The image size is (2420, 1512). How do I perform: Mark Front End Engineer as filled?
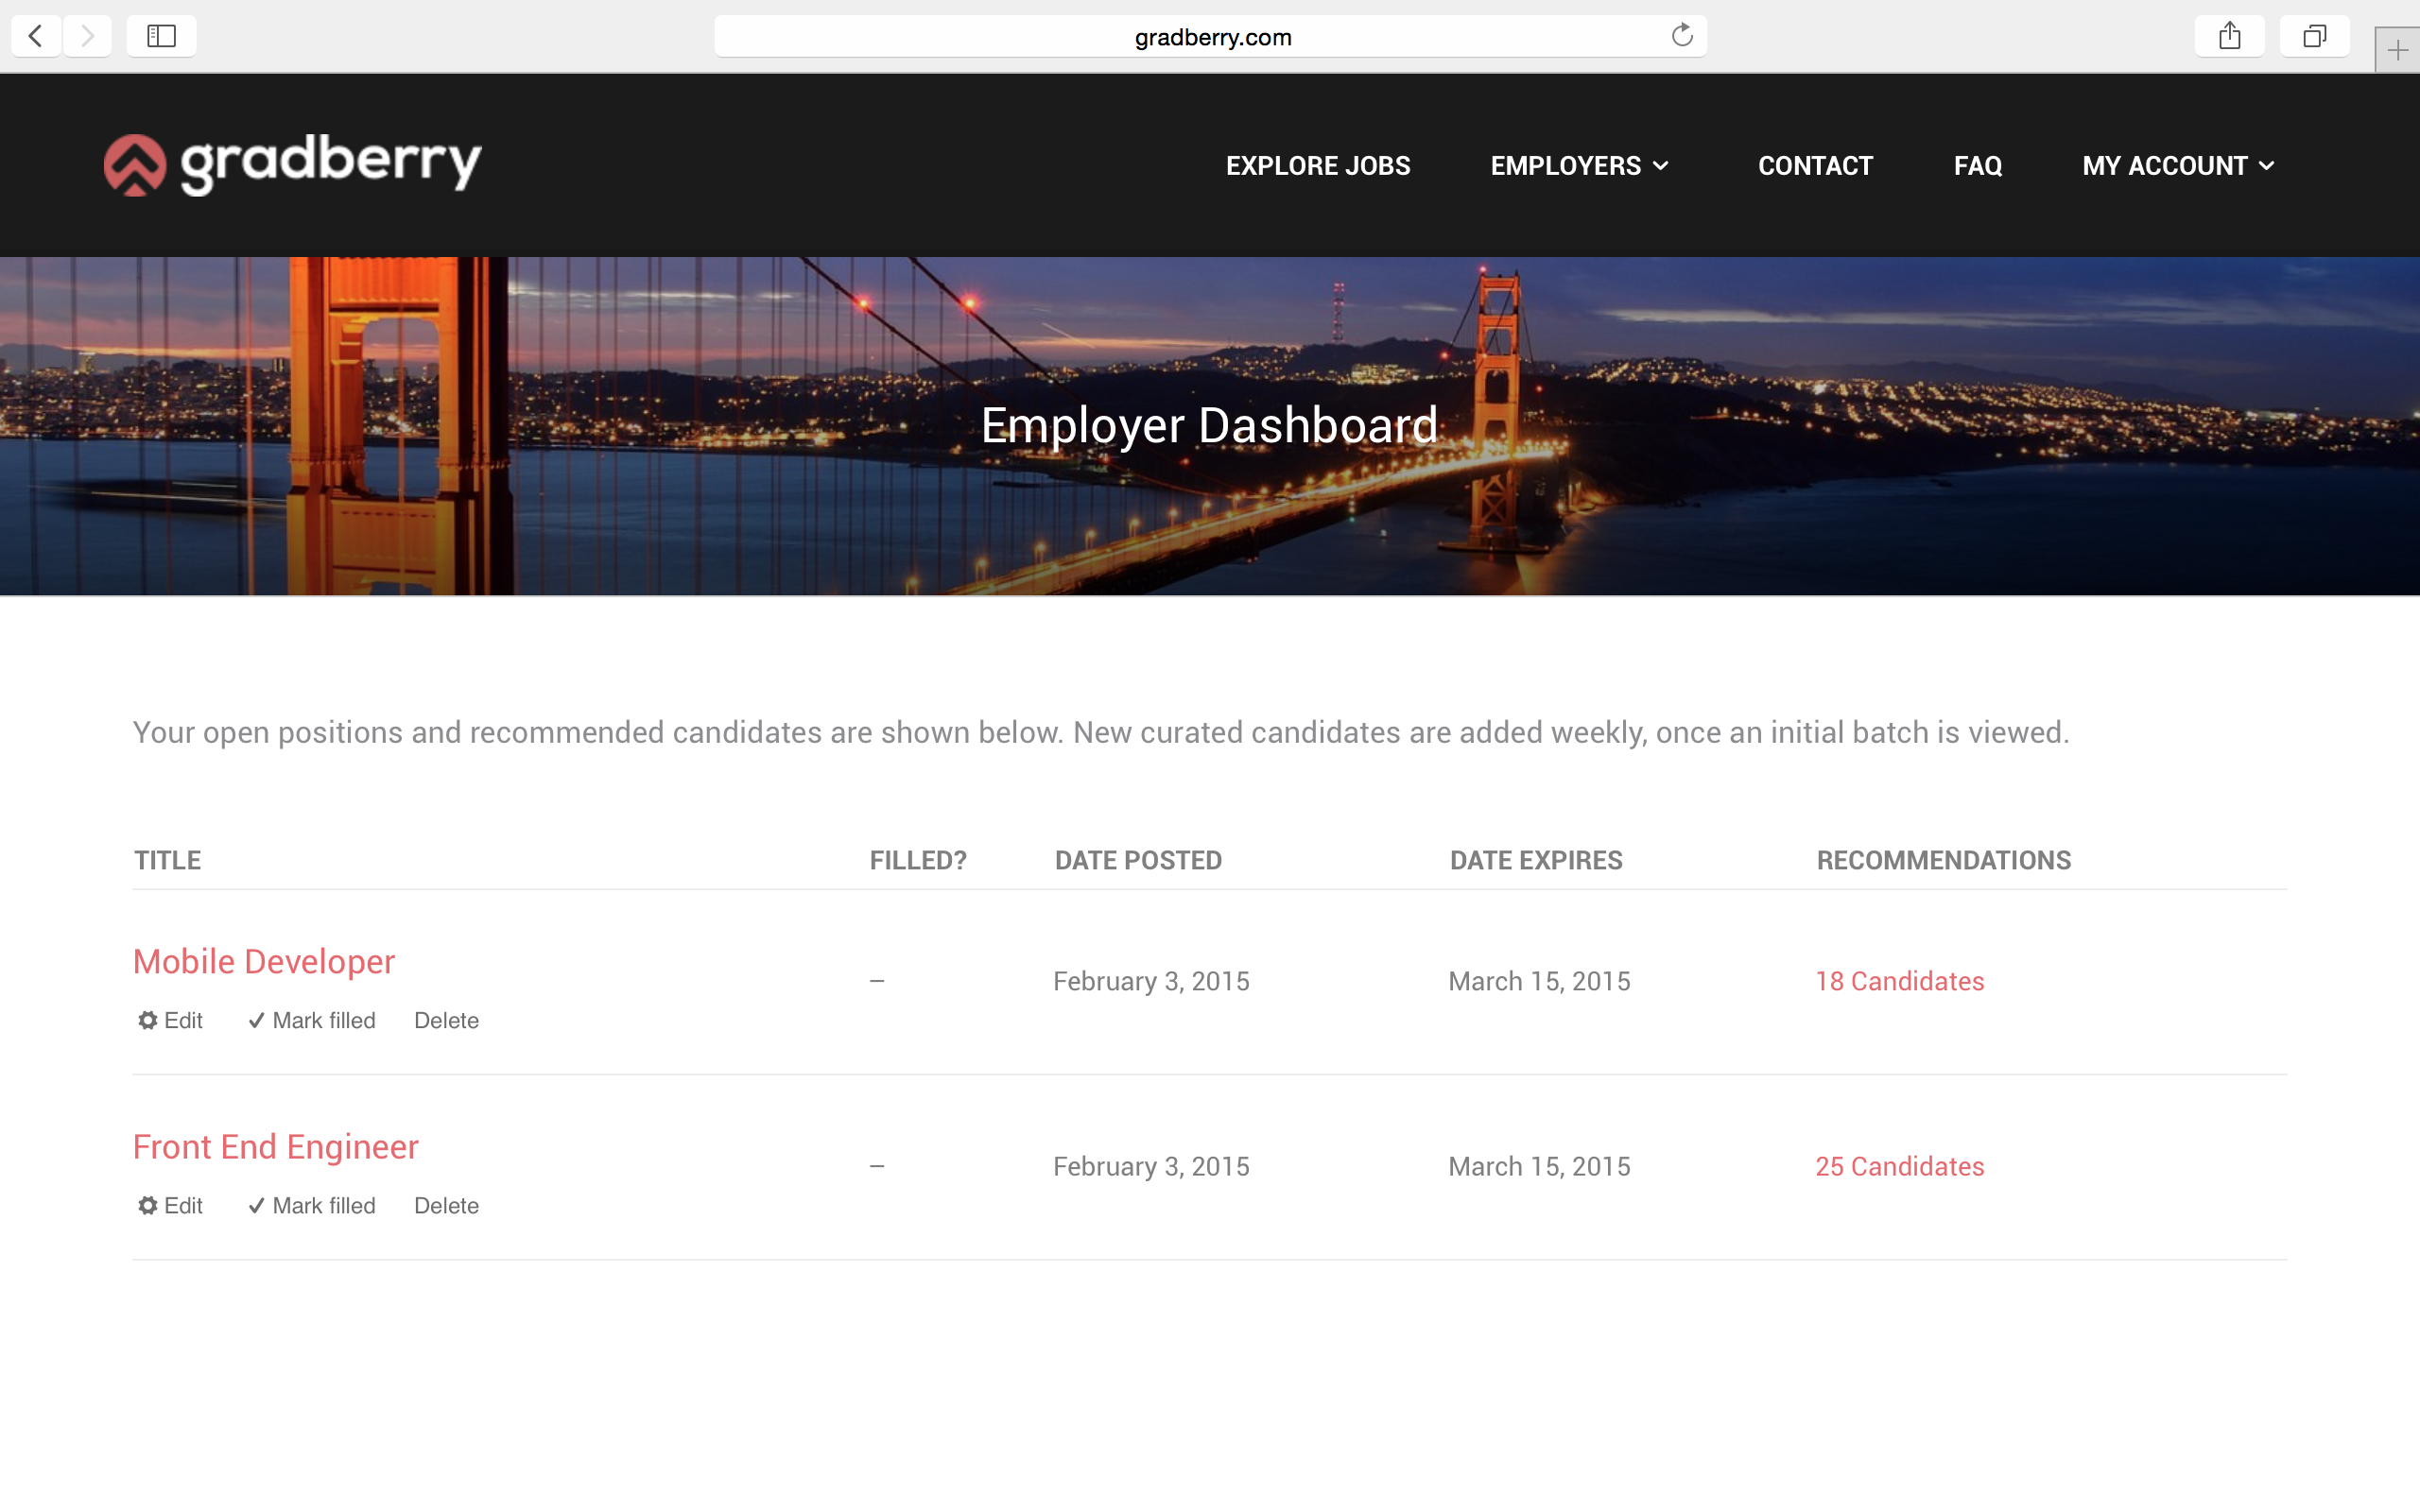(312, 1205)
